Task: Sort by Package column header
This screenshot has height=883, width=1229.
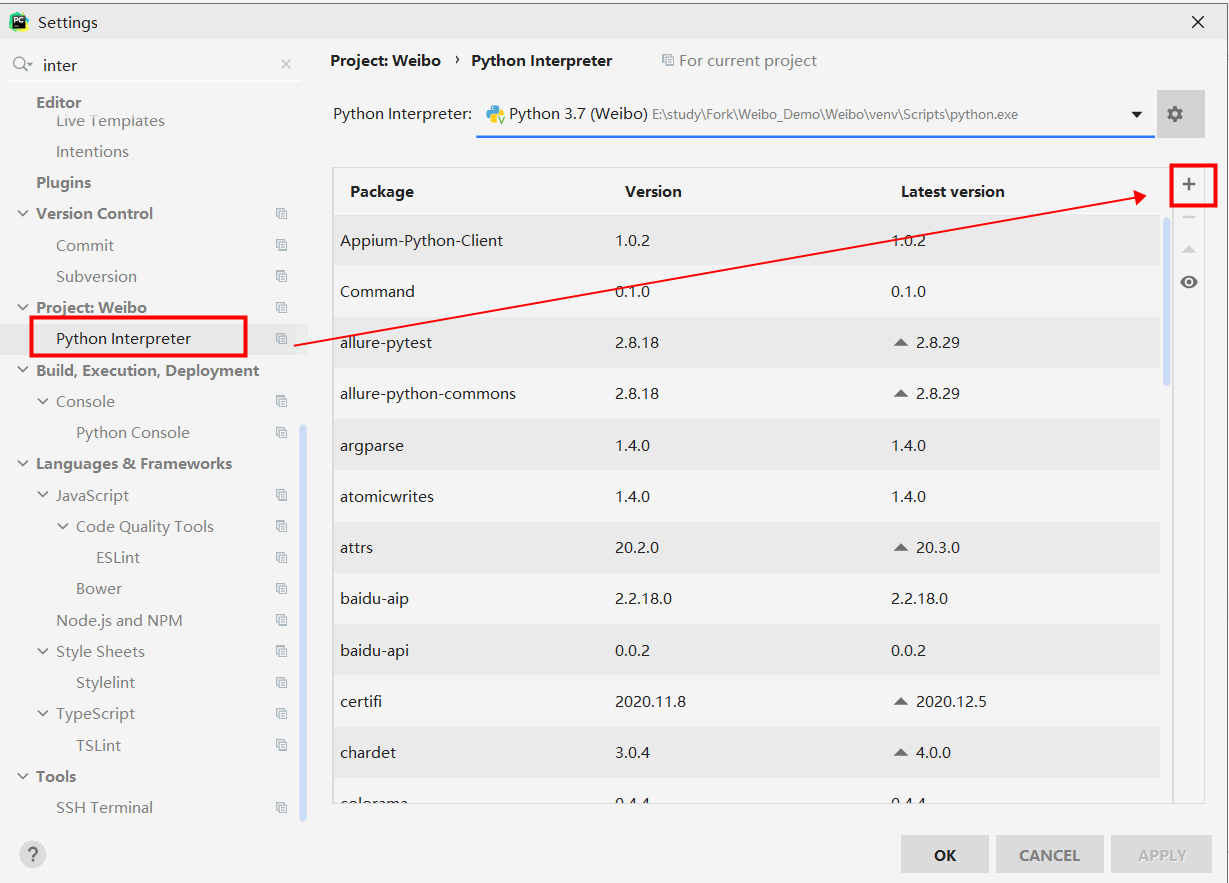Action: (382, 192)
